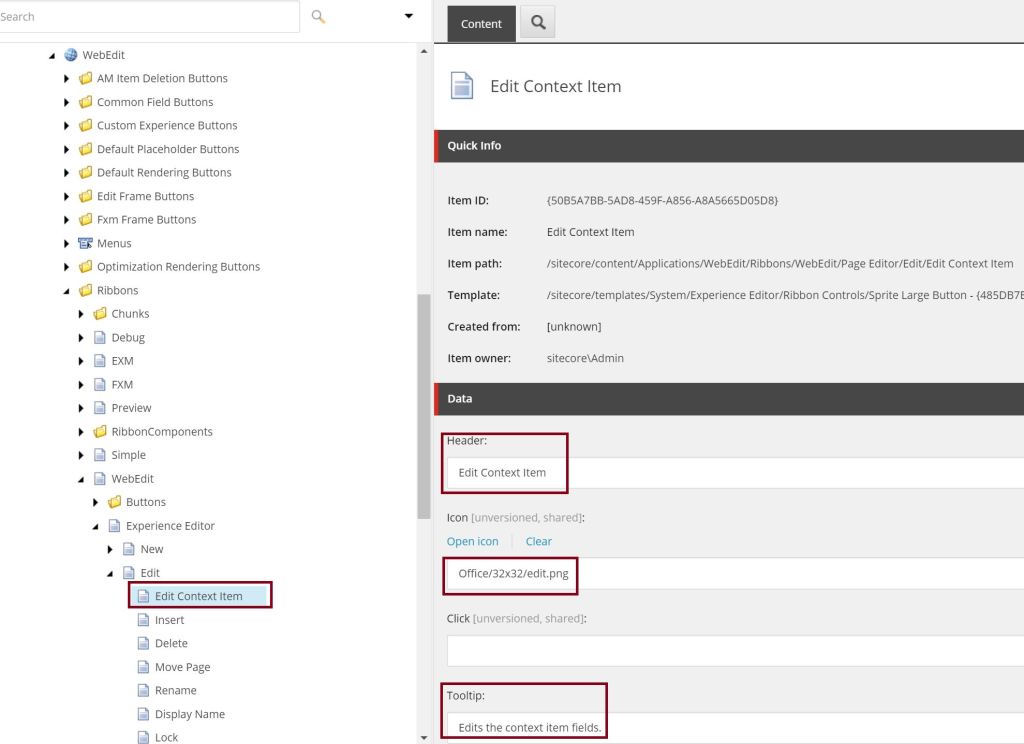
Task: Click the RibbonComponents folder icon
Action: pos(100,432)
